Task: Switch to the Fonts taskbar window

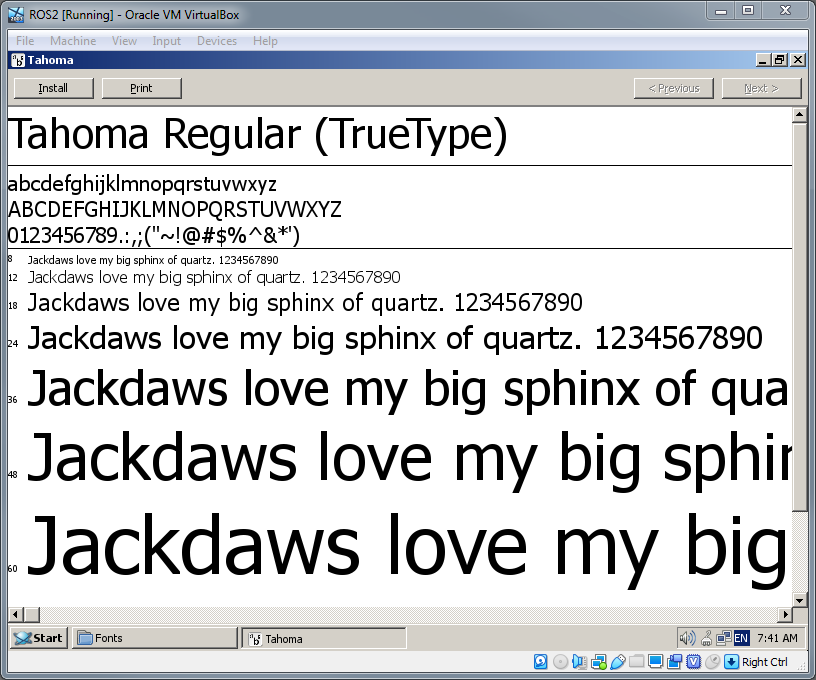Action: [x=155, y=638]
